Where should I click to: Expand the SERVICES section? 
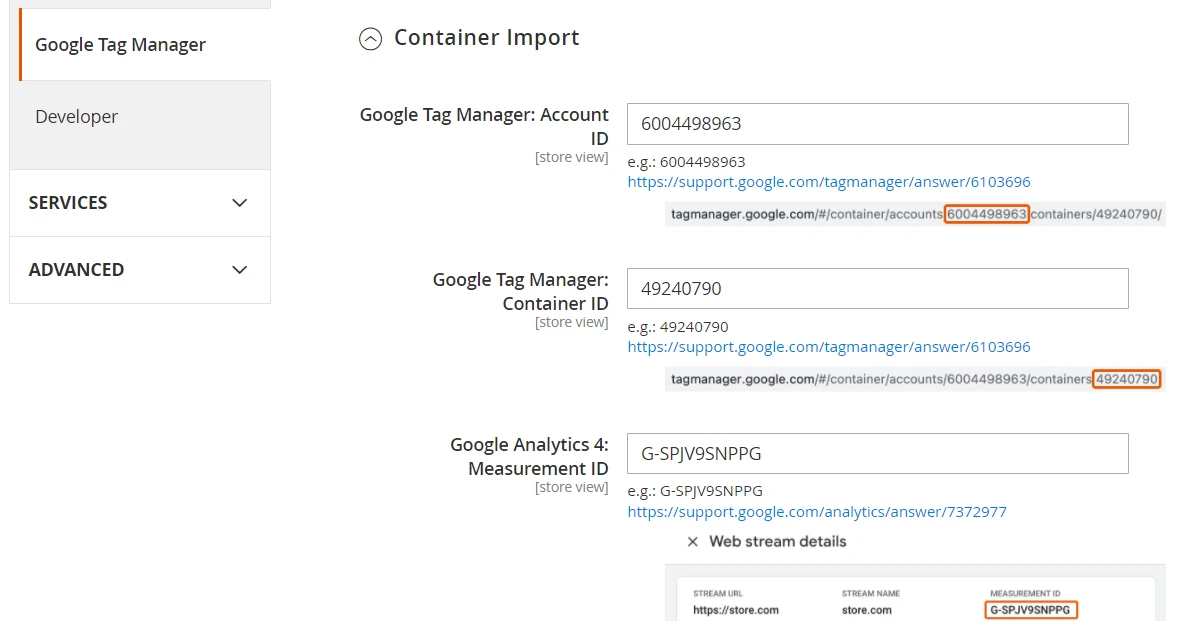pyautogui.click(x=140, y=203)
